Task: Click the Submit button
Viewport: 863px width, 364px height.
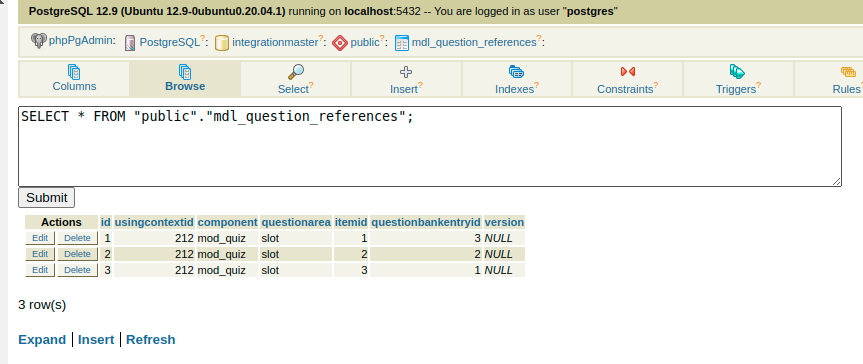Action: 46,198
